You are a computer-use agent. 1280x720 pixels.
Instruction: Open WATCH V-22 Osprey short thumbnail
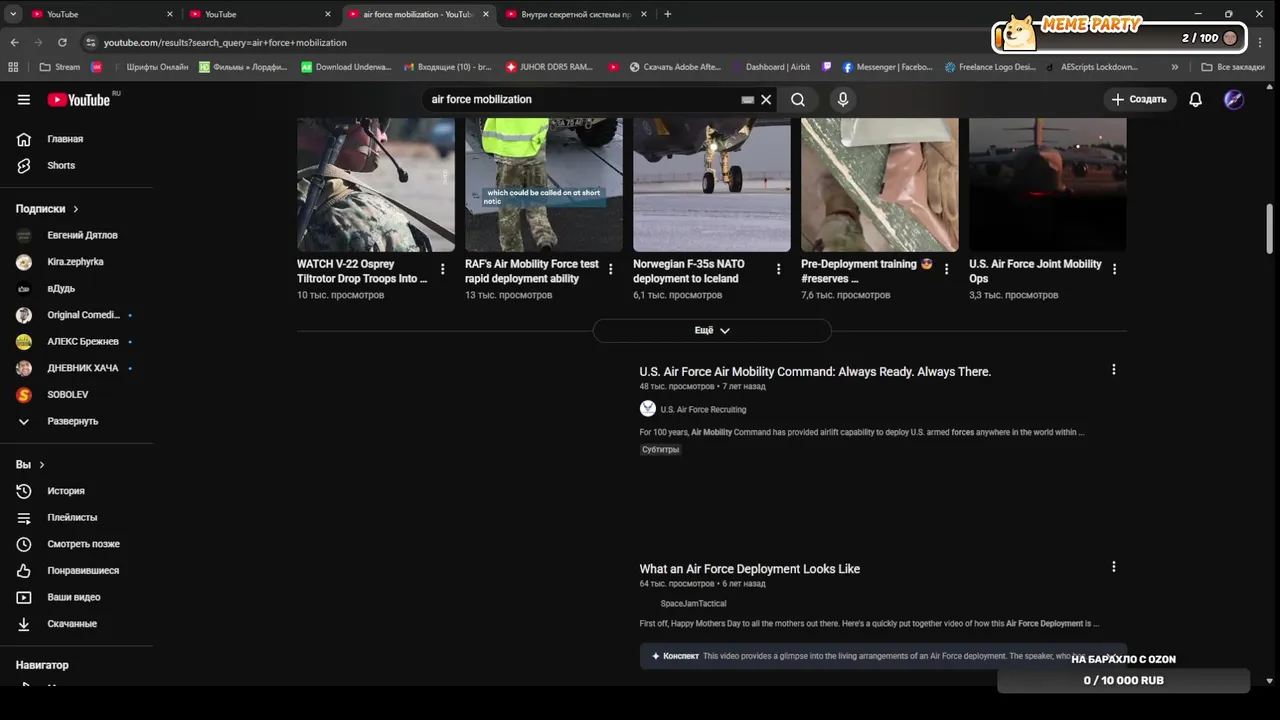click(x=376, y=185)
